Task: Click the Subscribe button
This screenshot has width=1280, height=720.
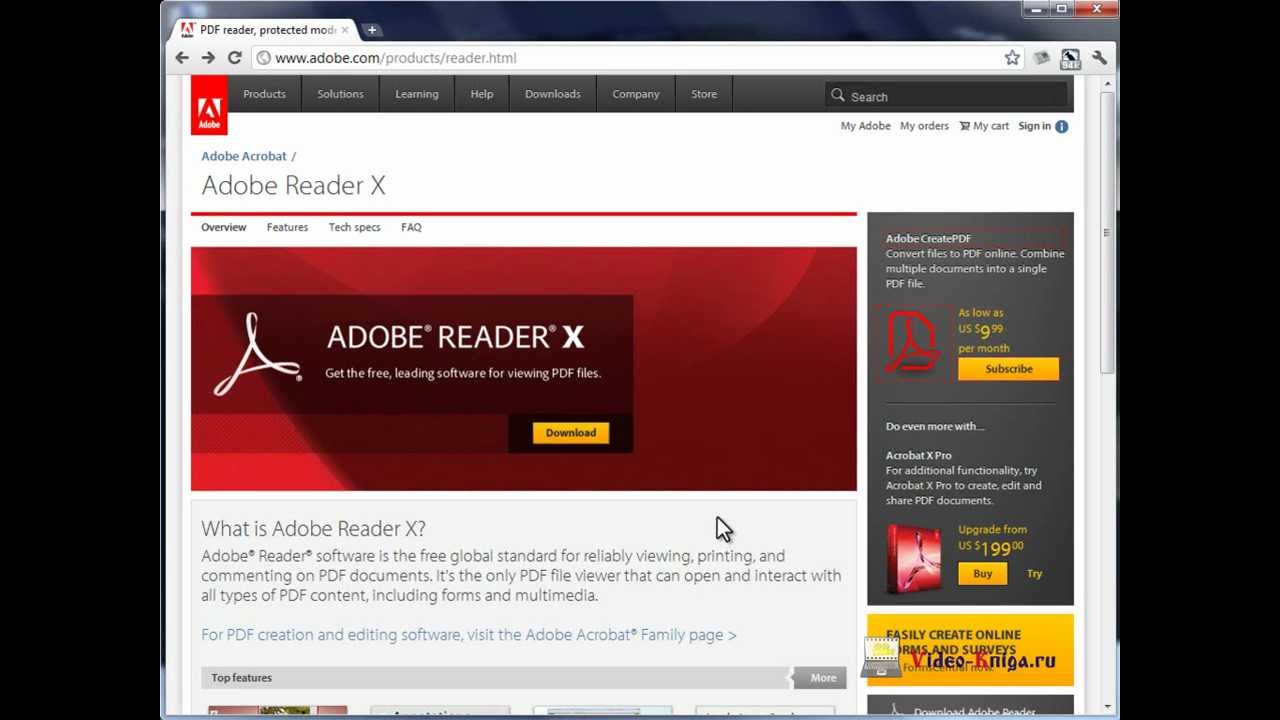Action: [1008, 369]
